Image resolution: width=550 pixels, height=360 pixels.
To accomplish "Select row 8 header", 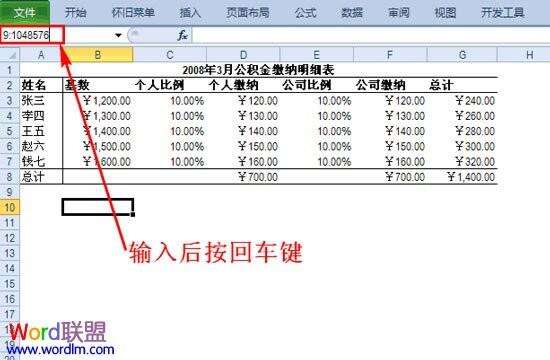I will [10, 176].
